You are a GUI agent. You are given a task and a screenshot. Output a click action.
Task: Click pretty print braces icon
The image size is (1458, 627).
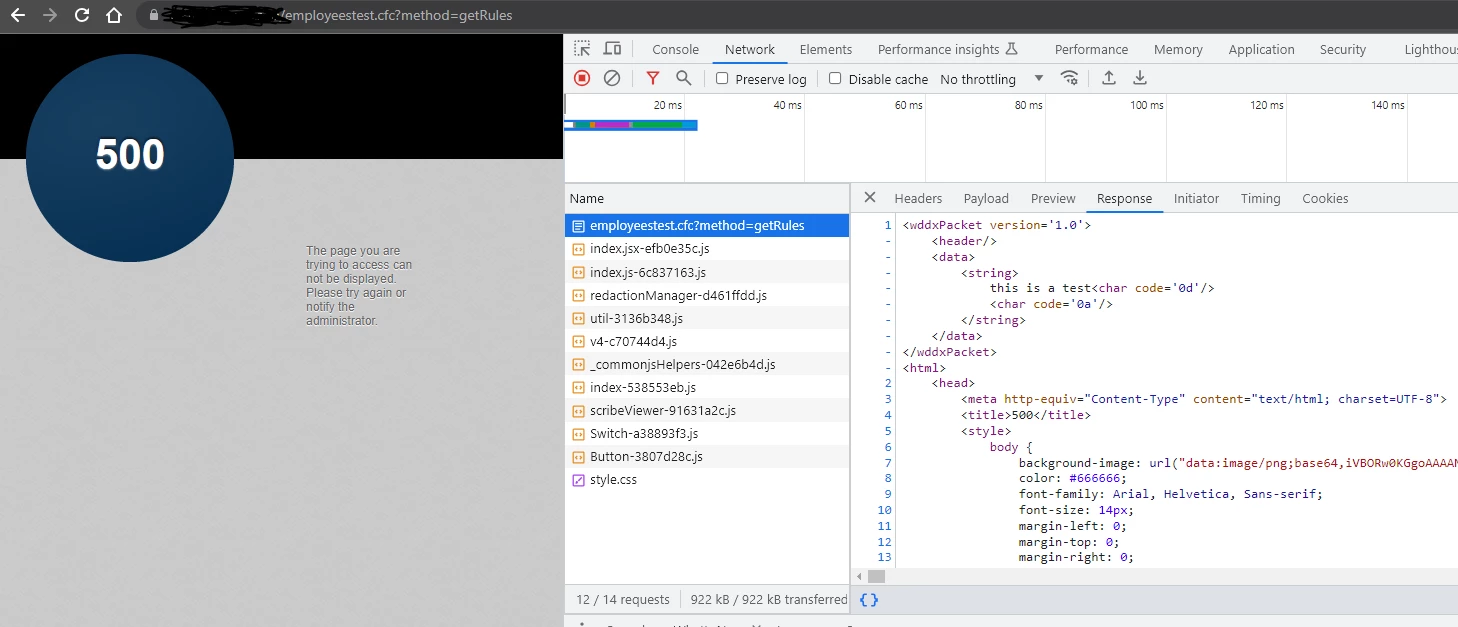869,600
